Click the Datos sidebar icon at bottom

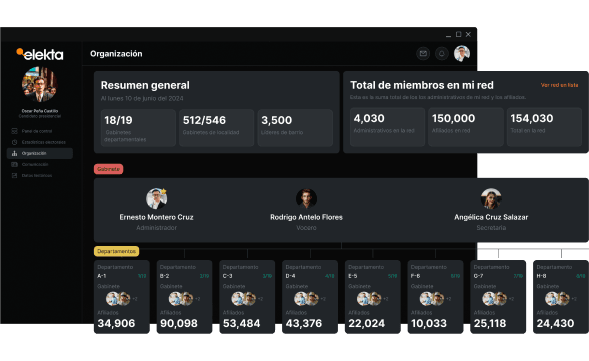[x=14, y=175]
